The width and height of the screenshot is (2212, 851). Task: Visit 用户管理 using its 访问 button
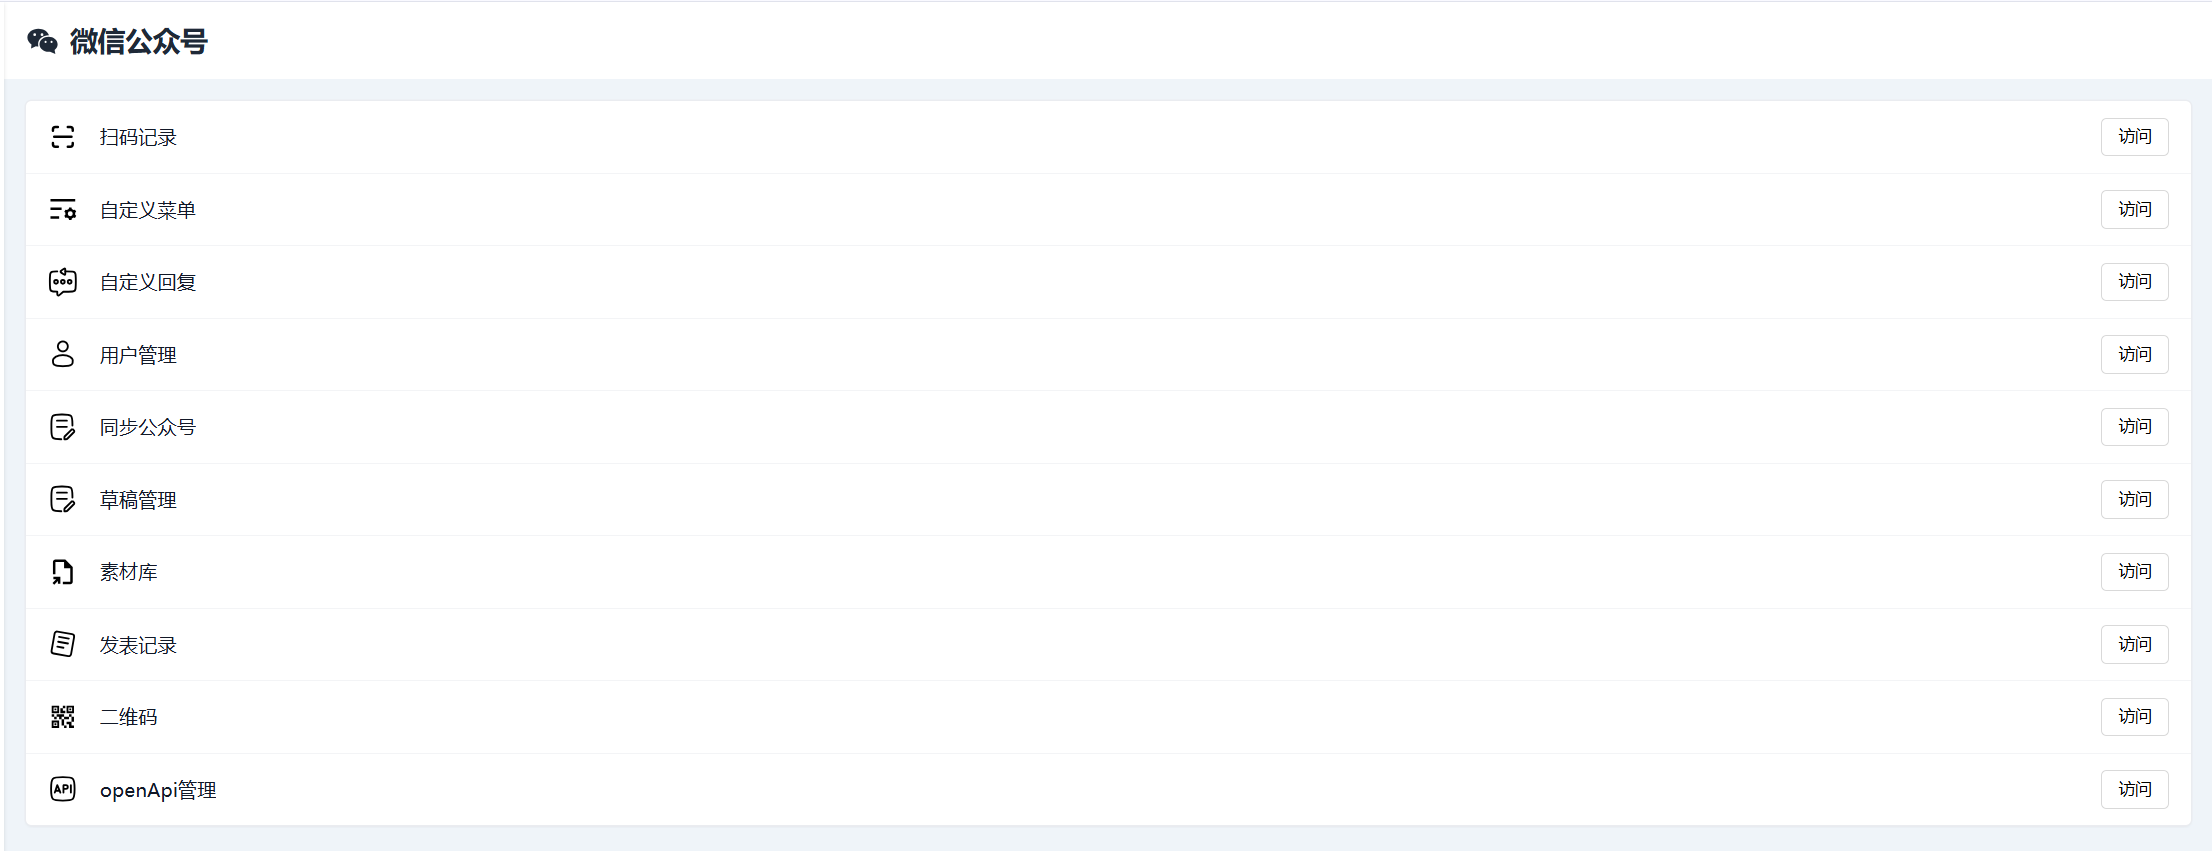[x=2134, y=354]
